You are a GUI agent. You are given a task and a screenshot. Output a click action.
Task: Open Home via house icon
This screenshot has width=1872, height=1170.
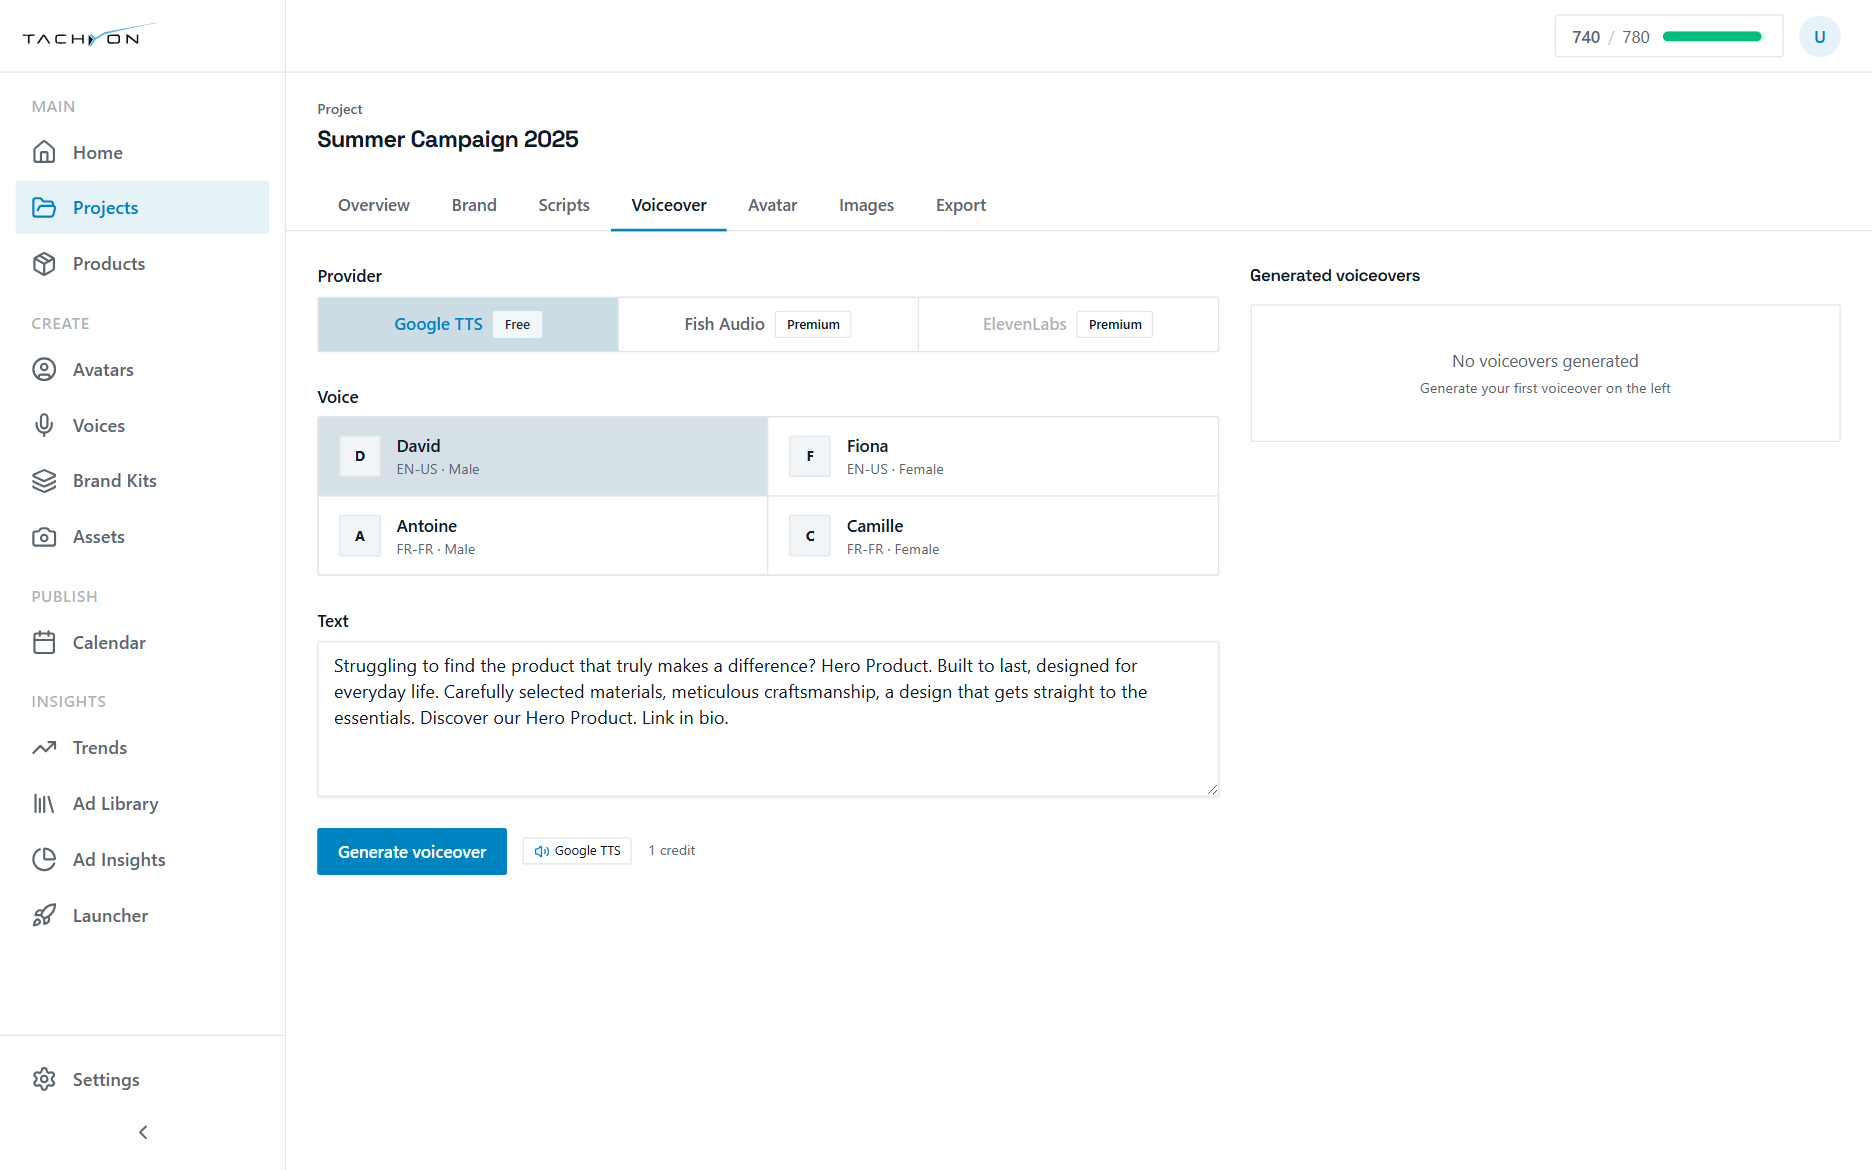click(44, 152)
